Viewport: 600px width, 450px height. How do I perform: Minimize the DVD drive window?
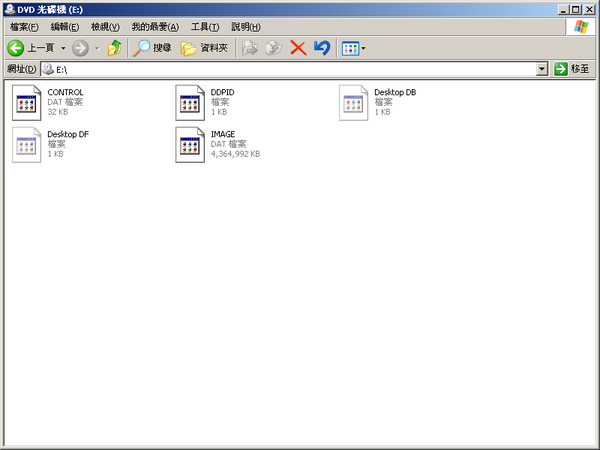(x=562, y=10)
